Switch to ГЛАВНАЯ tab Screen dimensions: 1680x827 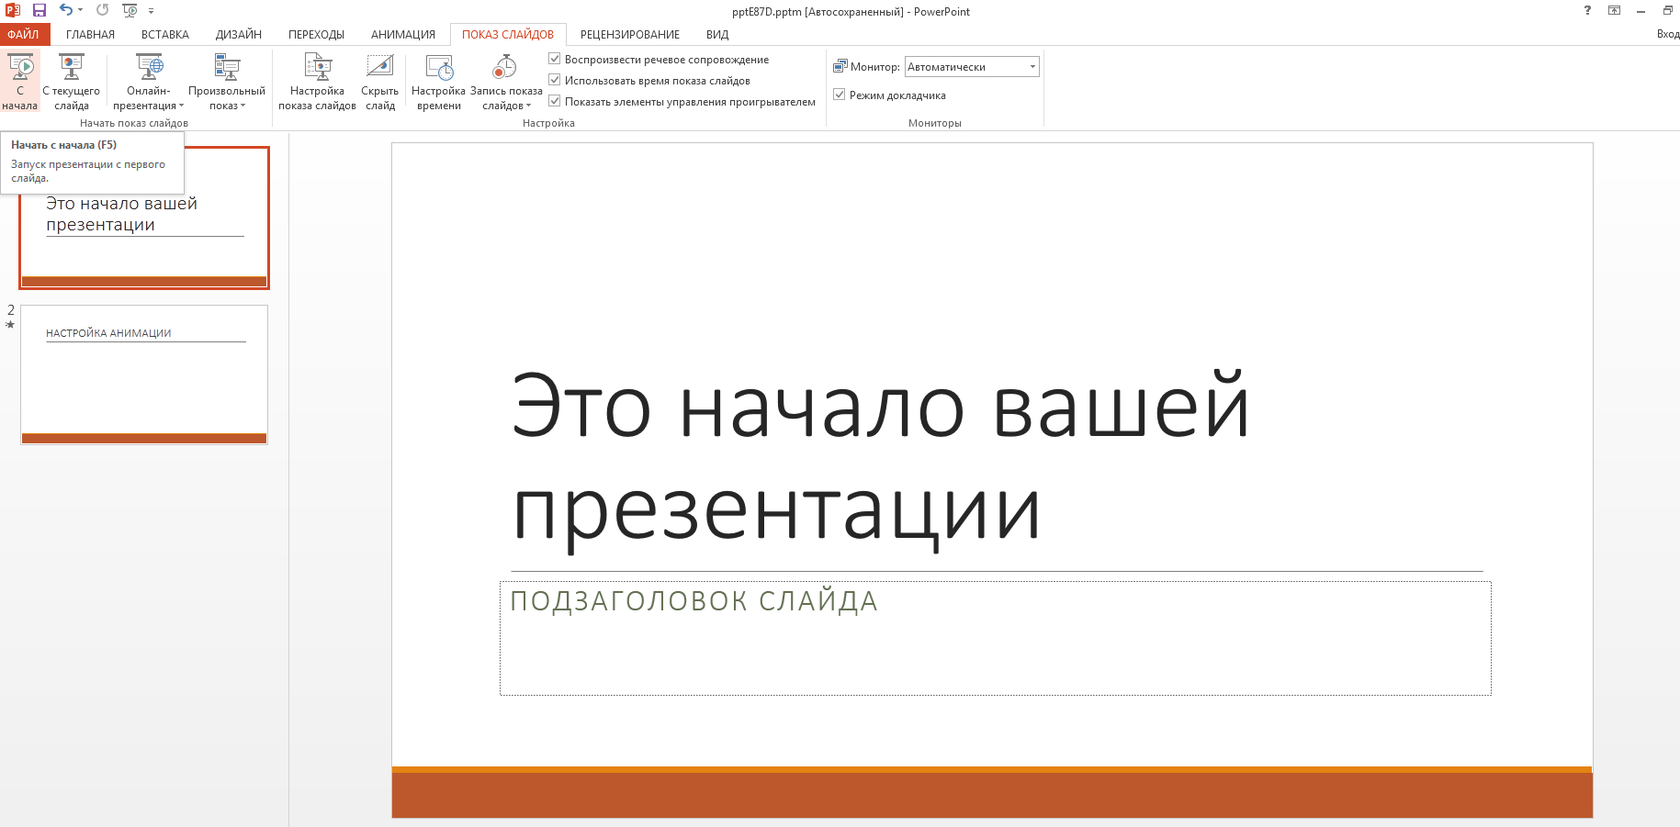tap(90, 34)
